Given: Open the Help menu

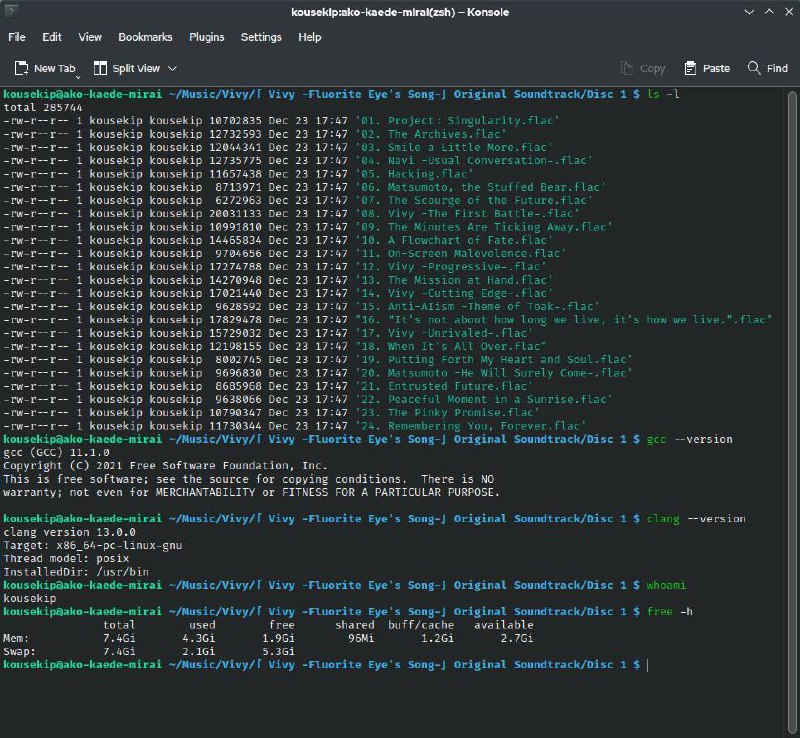Looking at the screenshot, I should tap(310, 37).
